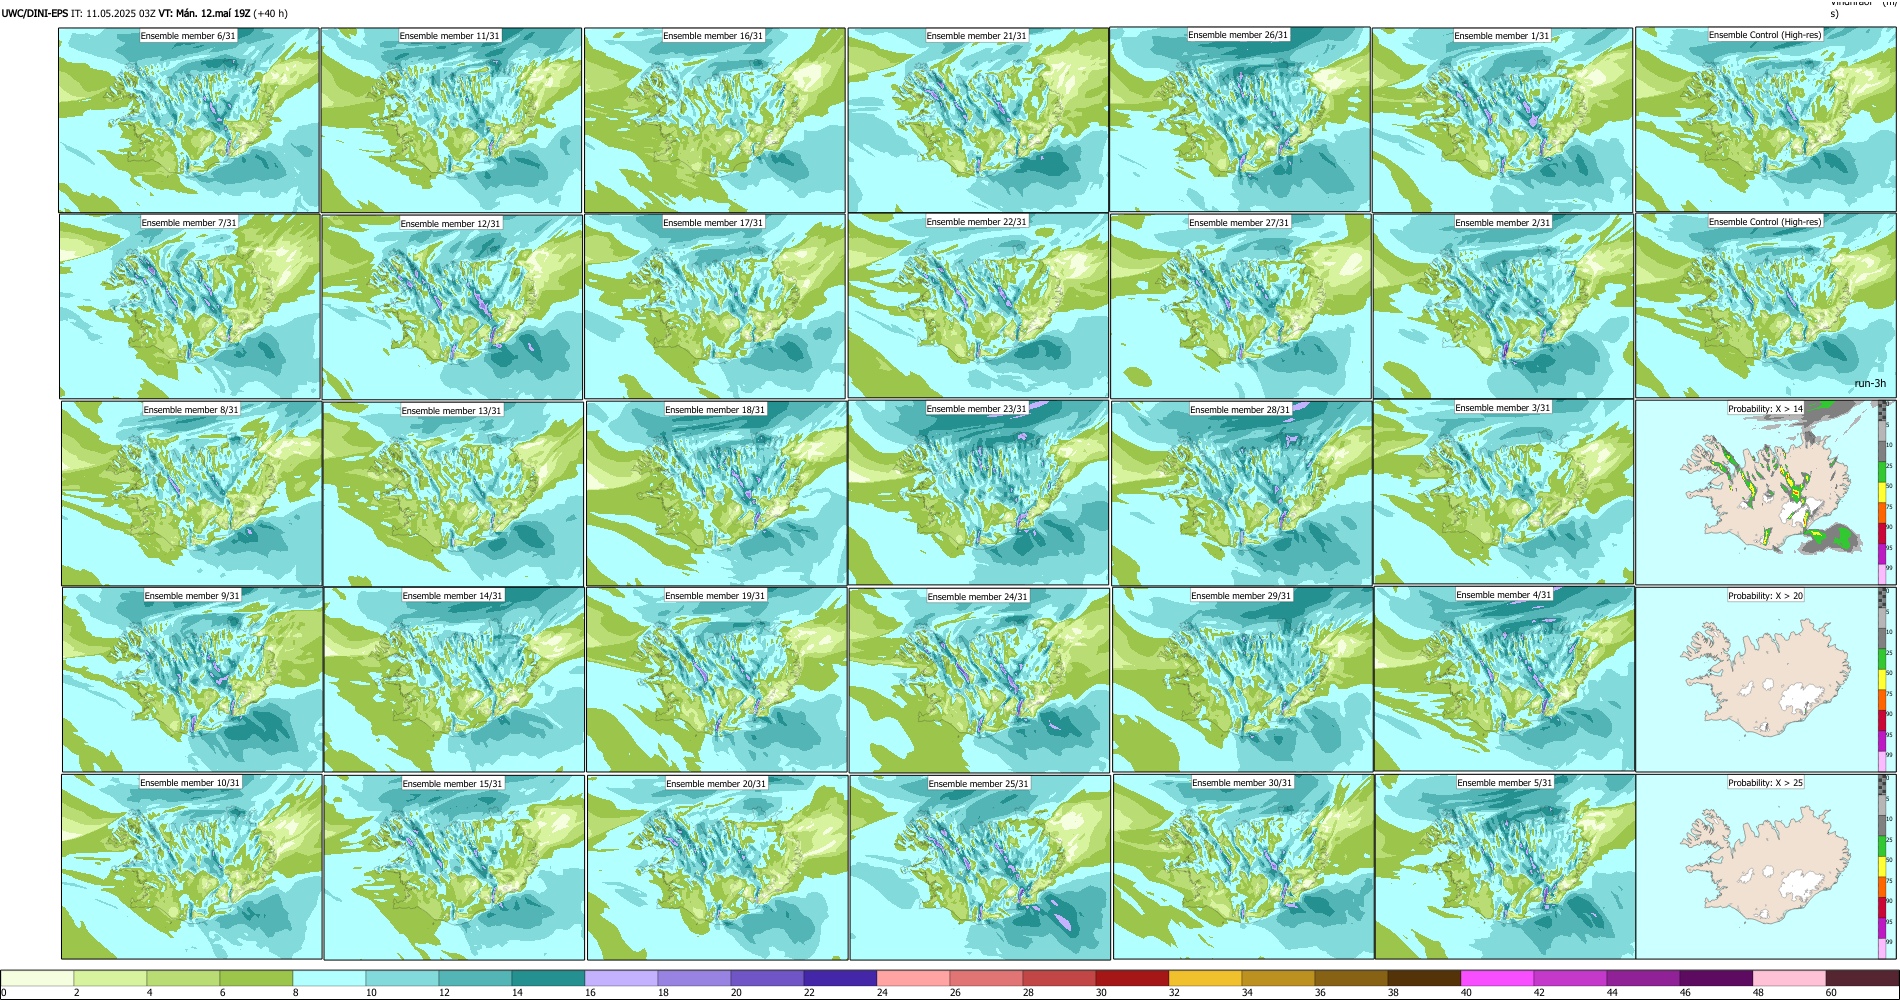Pick the light pink 24–26 legend swatch
This screenshot has height=1000, width=1900.
pos(913,978)
